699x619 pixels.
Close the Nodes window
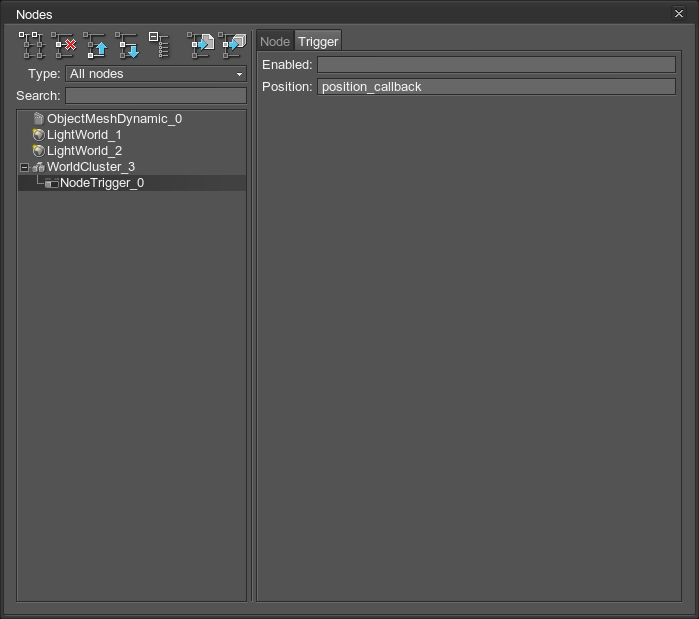(679, 14)
